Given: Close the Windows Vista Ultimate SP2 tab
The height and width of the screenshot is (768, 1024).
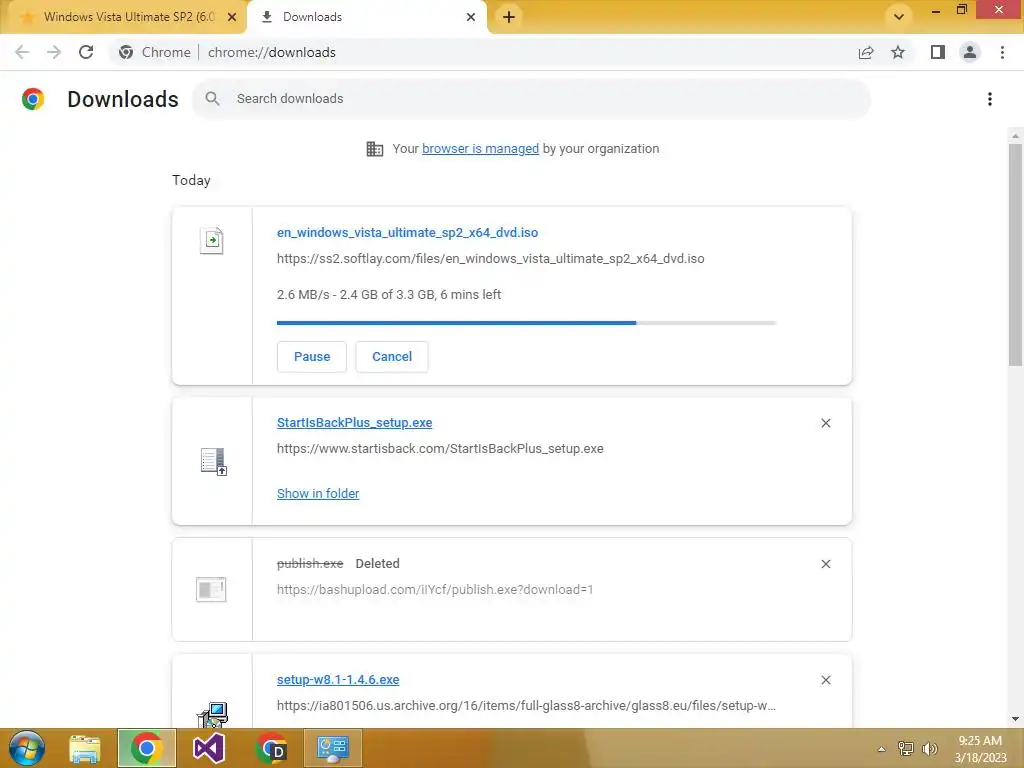Looking at the screenshot, I should pos(232,17).
